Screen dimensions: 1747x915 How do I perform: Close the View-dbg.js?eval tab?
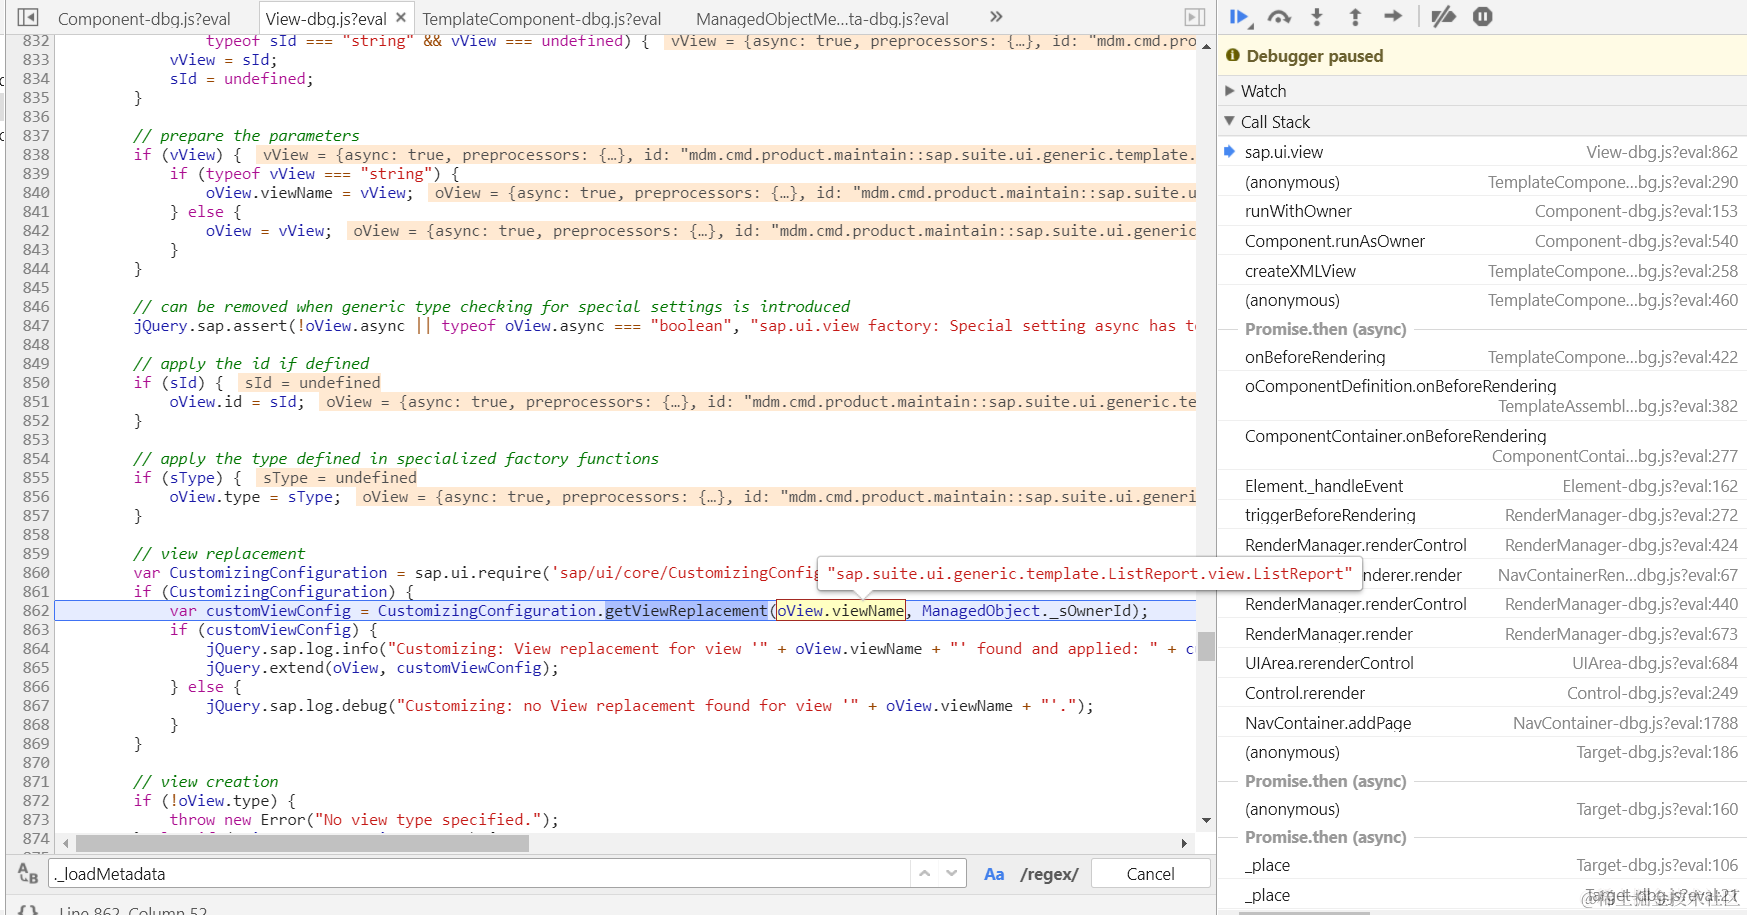coord(401,18)
